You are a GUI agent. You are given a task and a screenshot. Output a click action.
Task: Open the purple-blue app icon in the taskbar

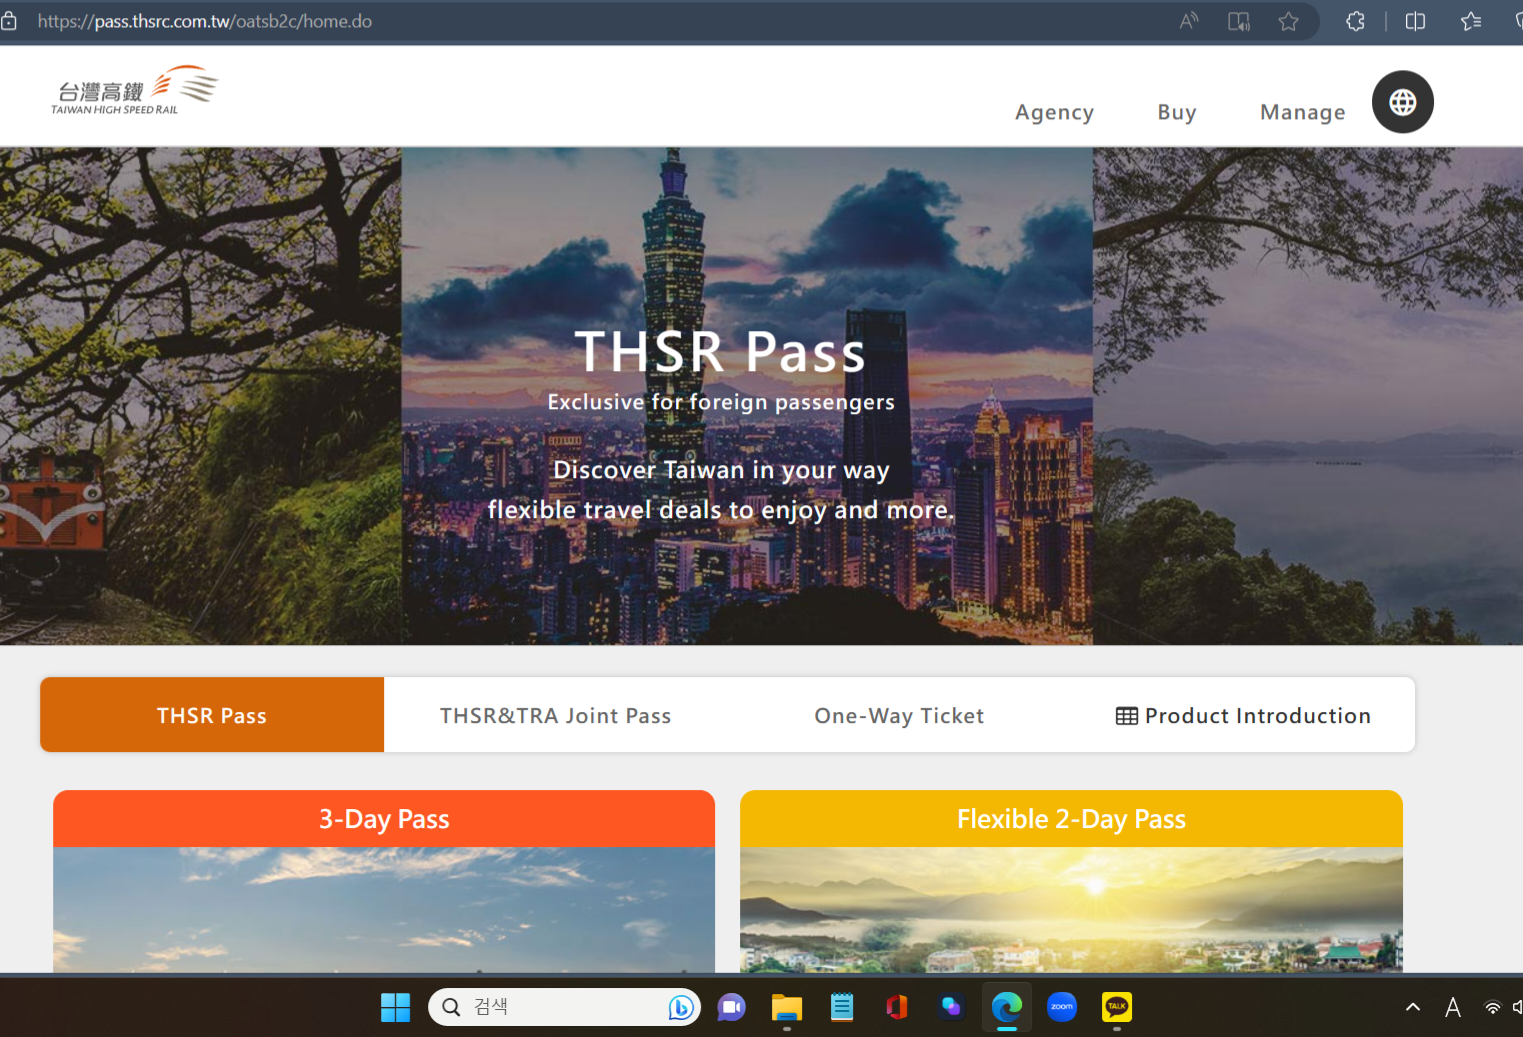click(x=951, y=1007)
